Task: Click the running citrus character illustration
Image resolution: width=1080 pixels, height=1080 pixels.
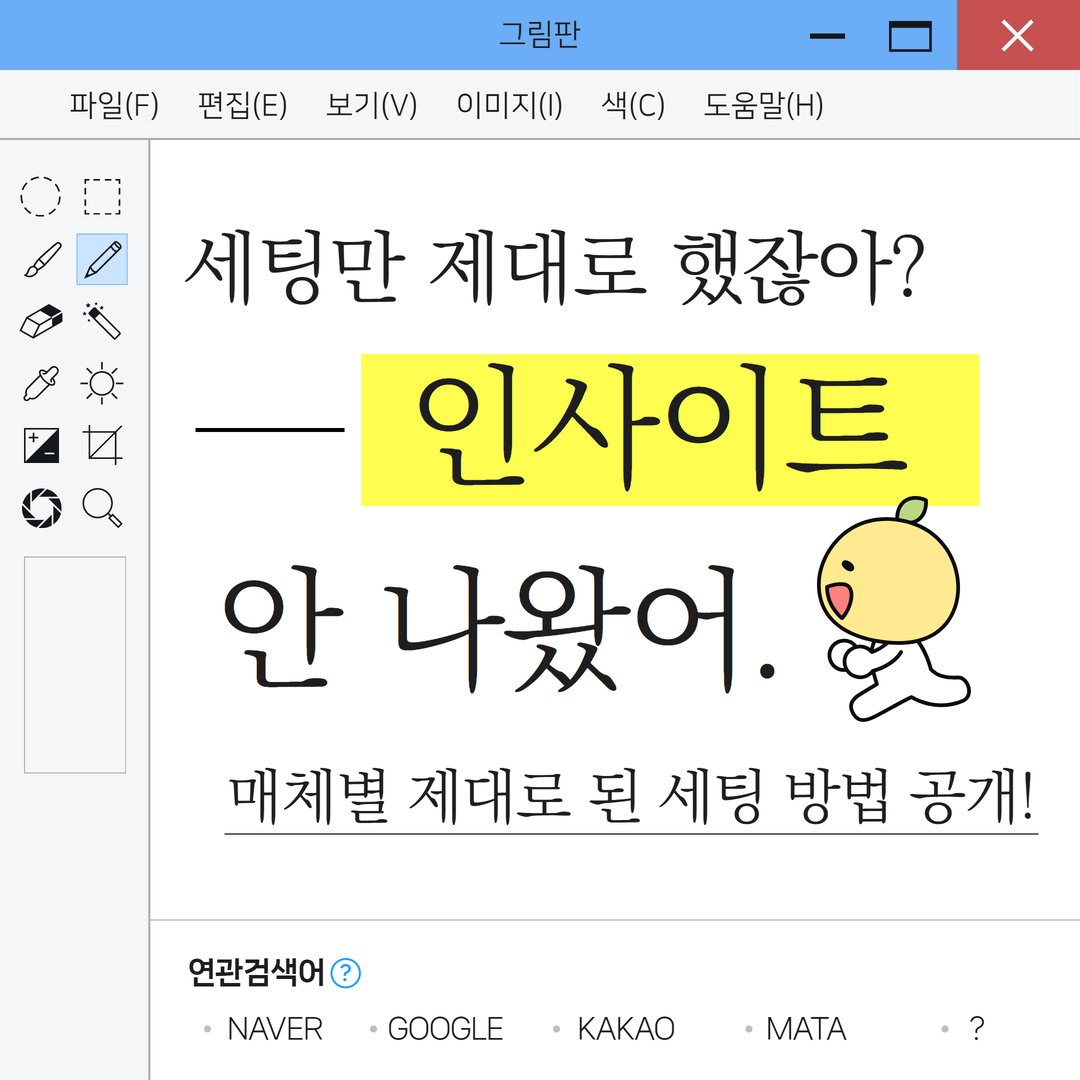Action: pyautogui.click(x=893, y=609)
